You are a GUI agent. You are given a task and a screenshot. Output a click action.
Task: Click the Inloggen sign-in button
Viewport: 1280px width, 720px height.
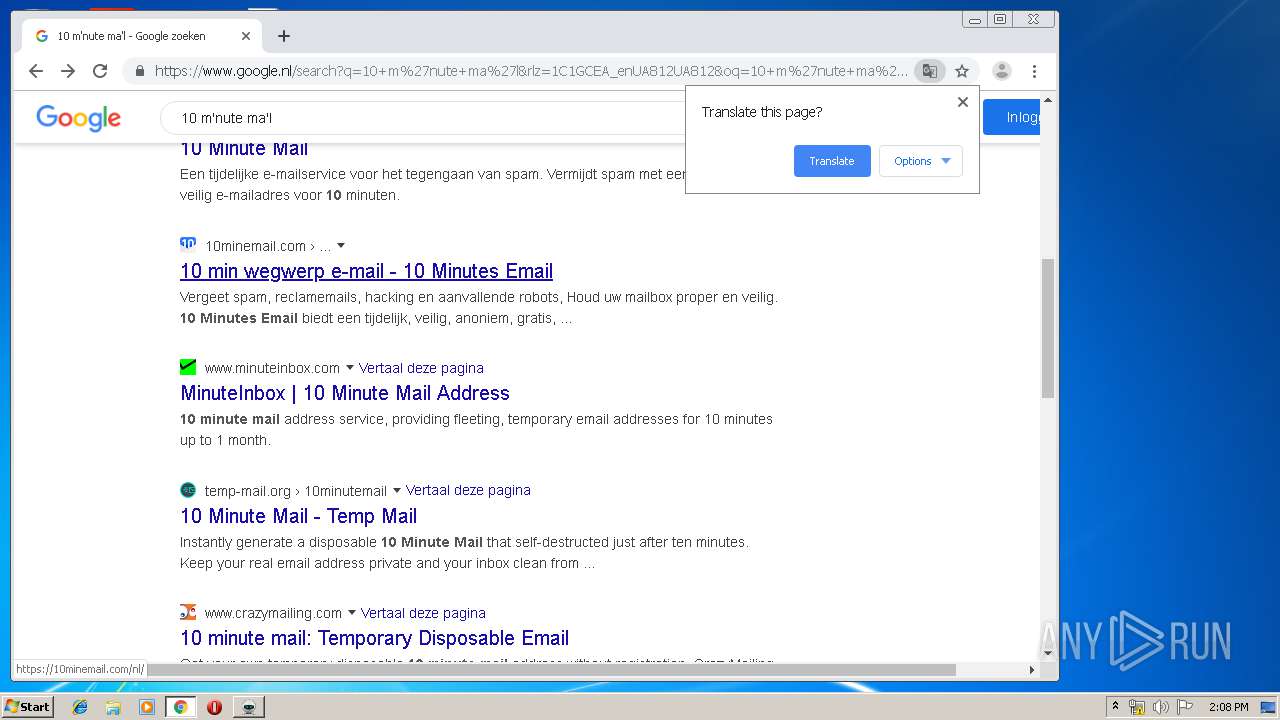coord(1012,117)
